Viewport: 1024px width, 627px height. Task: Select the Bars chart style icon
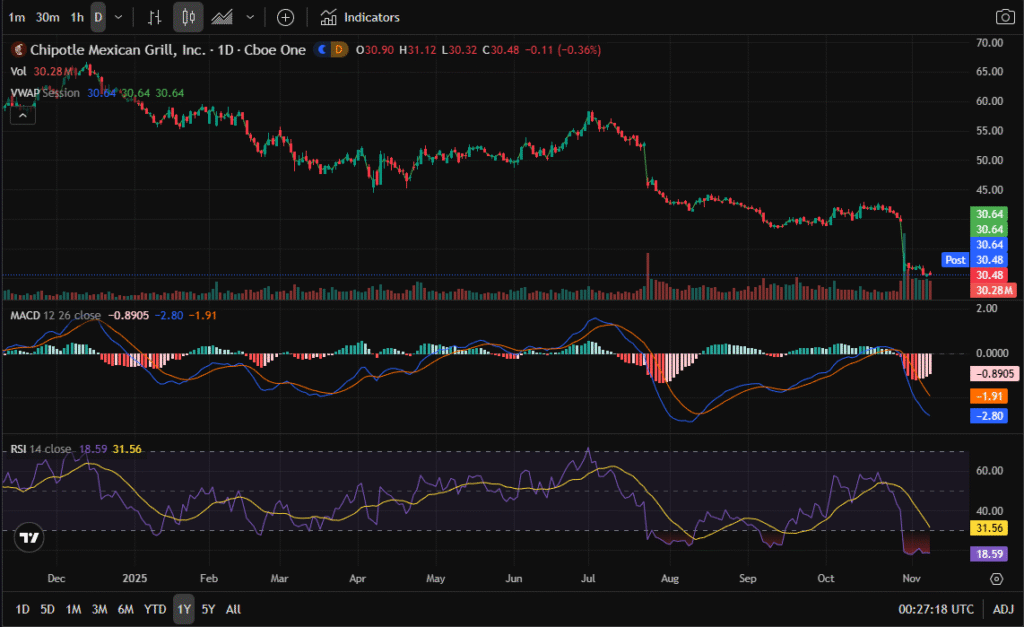pos(154,17)
